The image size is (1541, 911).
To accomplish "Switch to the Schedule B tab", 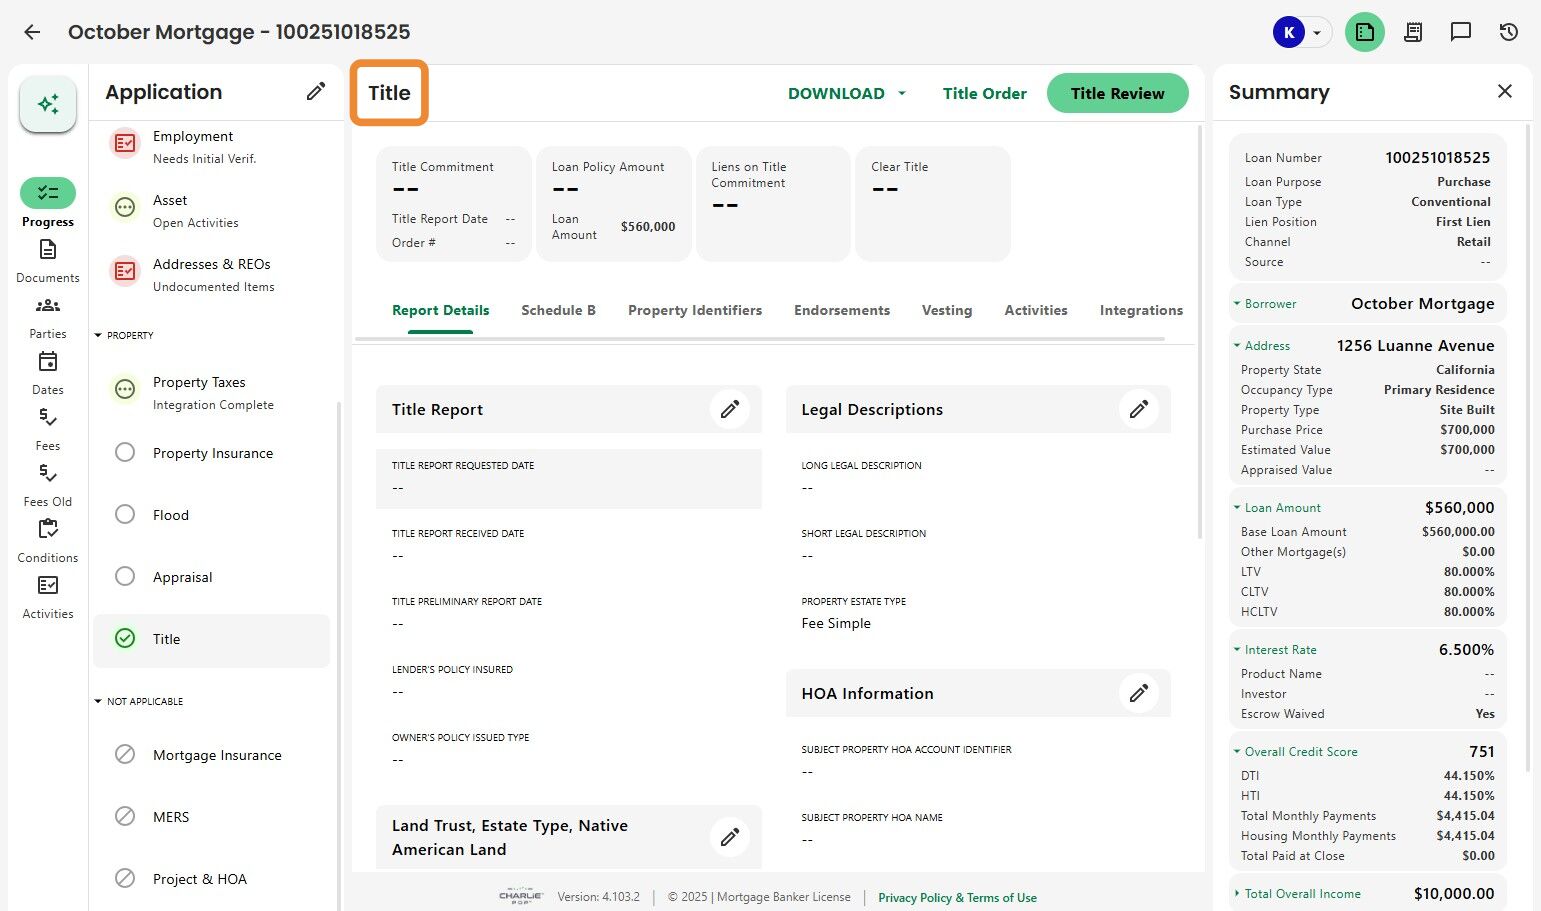I will [558, 310].
